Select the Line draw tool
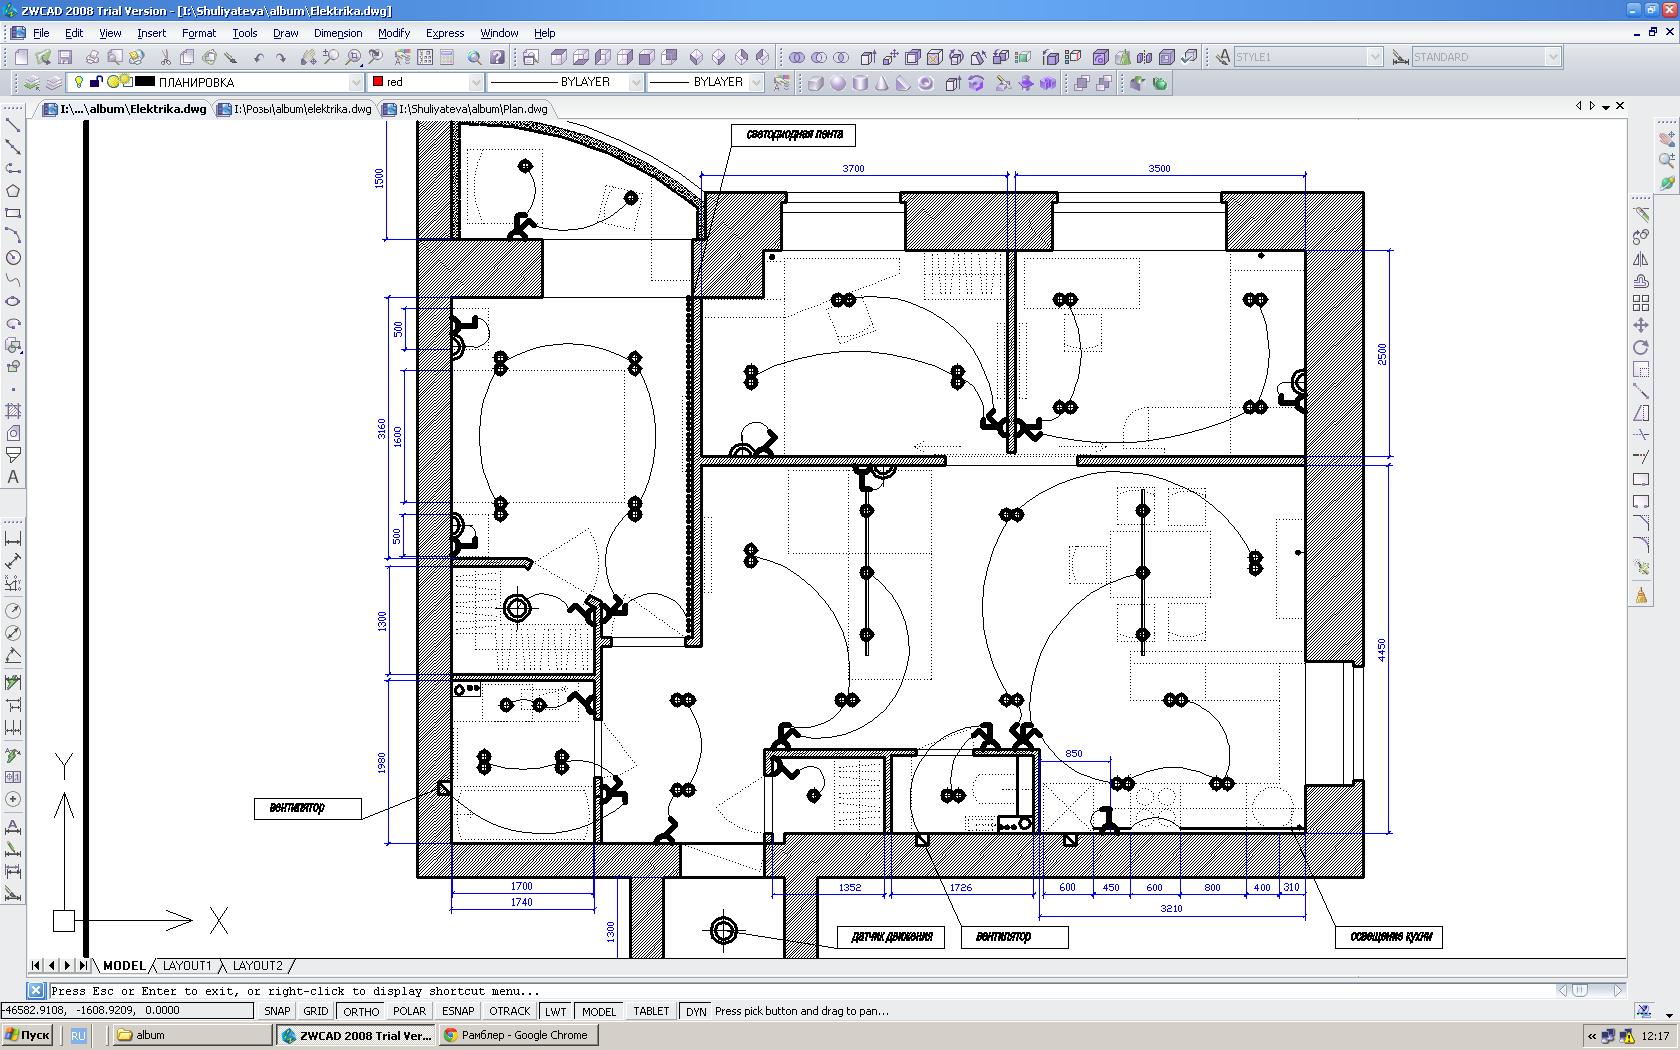The width and height of the screenshot is (1680, 1050). (13, 126)
